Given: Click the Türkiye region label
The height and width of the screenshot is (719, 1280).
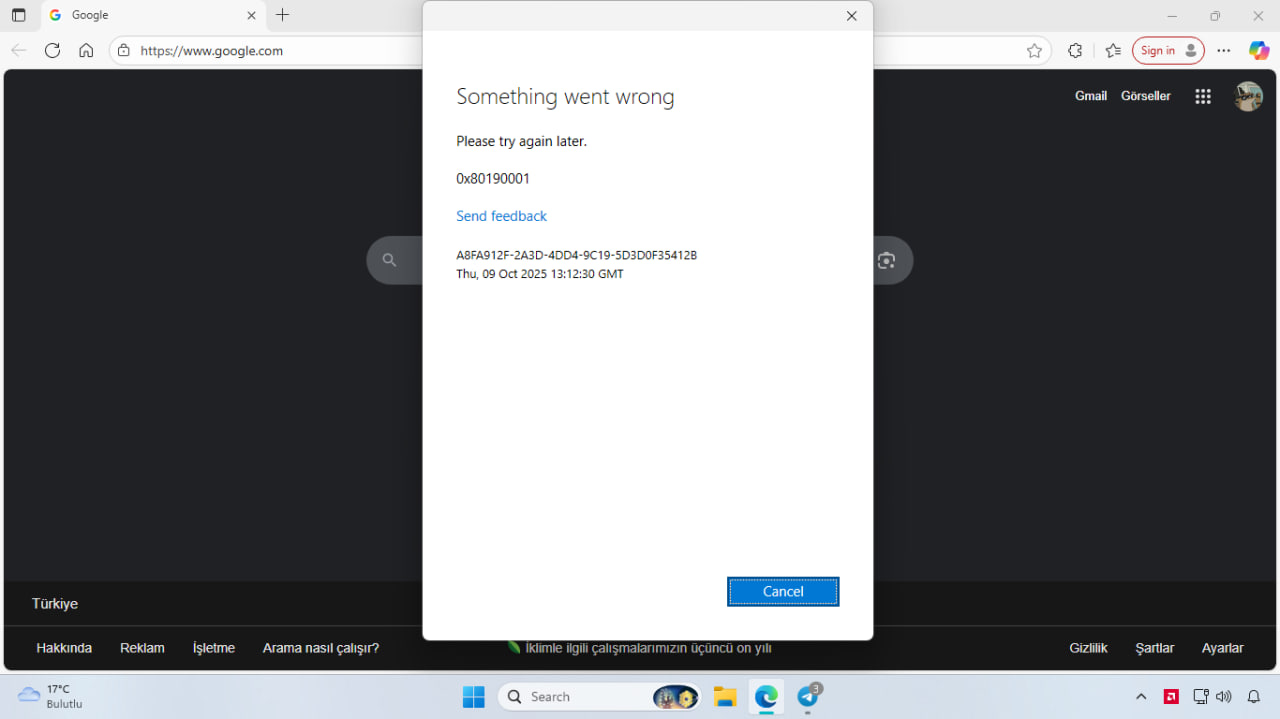Looking at the screenshot, I should (x=55, y=604).
